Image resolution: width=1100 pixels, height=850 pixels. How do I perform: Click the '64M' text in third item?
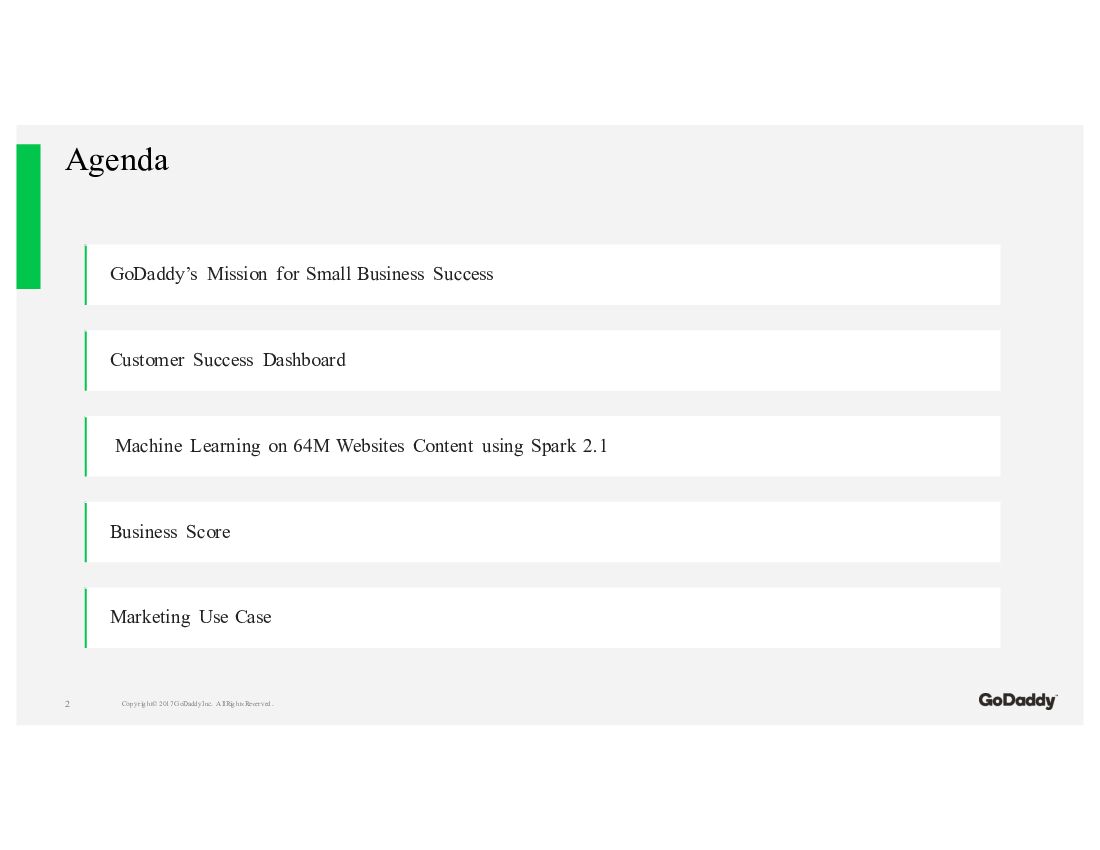coord(311,446)
